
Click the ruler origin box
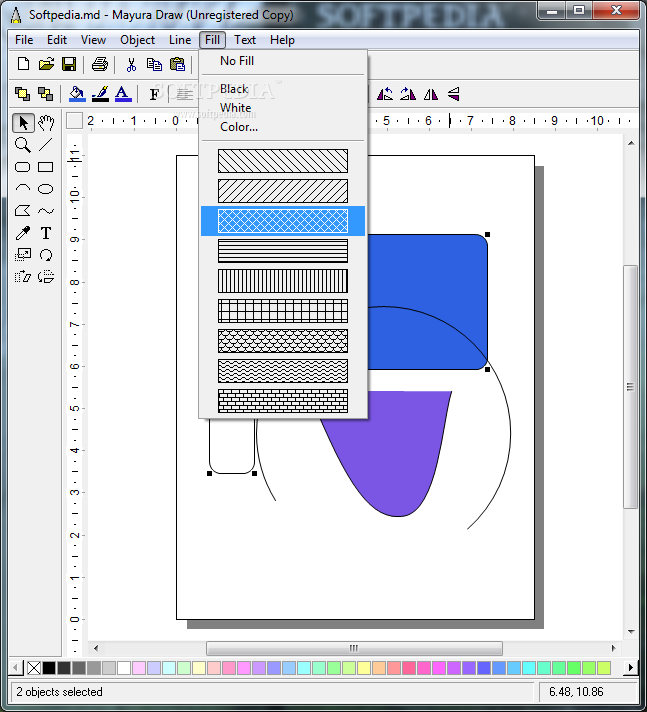74,121
